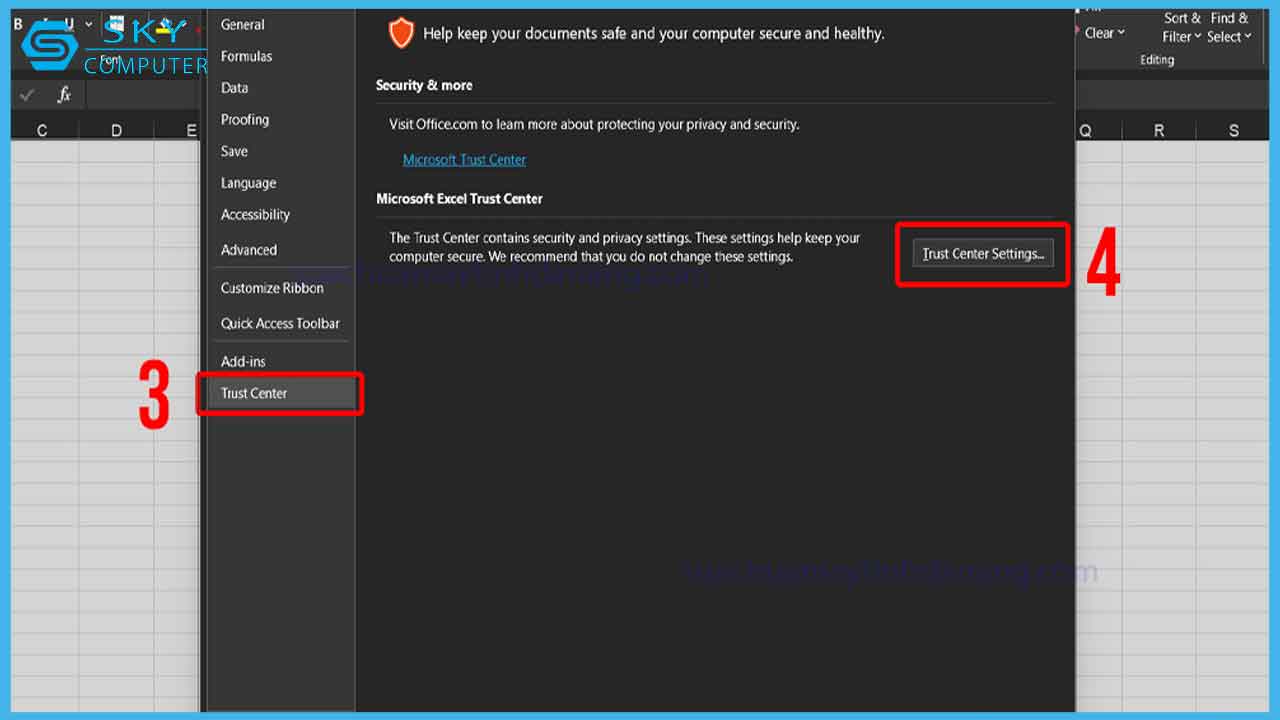1280x720 pixels.
Task: Click the Insert Function fx icon
Action: point(64,95)
